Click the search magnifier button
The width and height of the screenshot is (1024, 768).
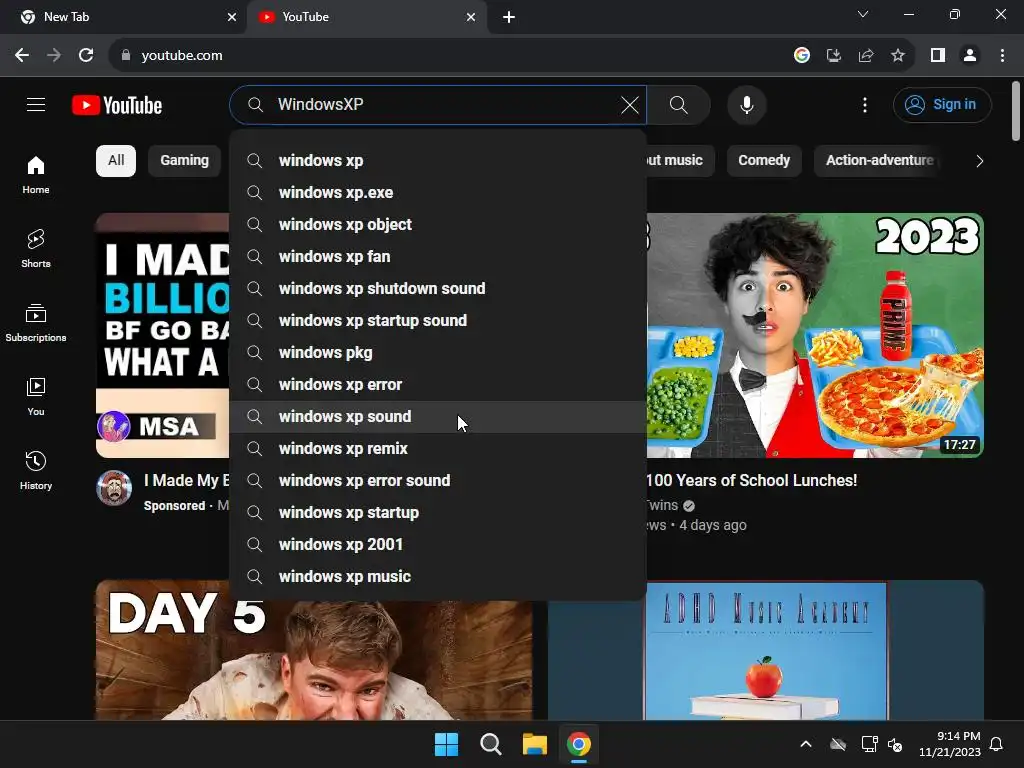[x=679, y=104]
